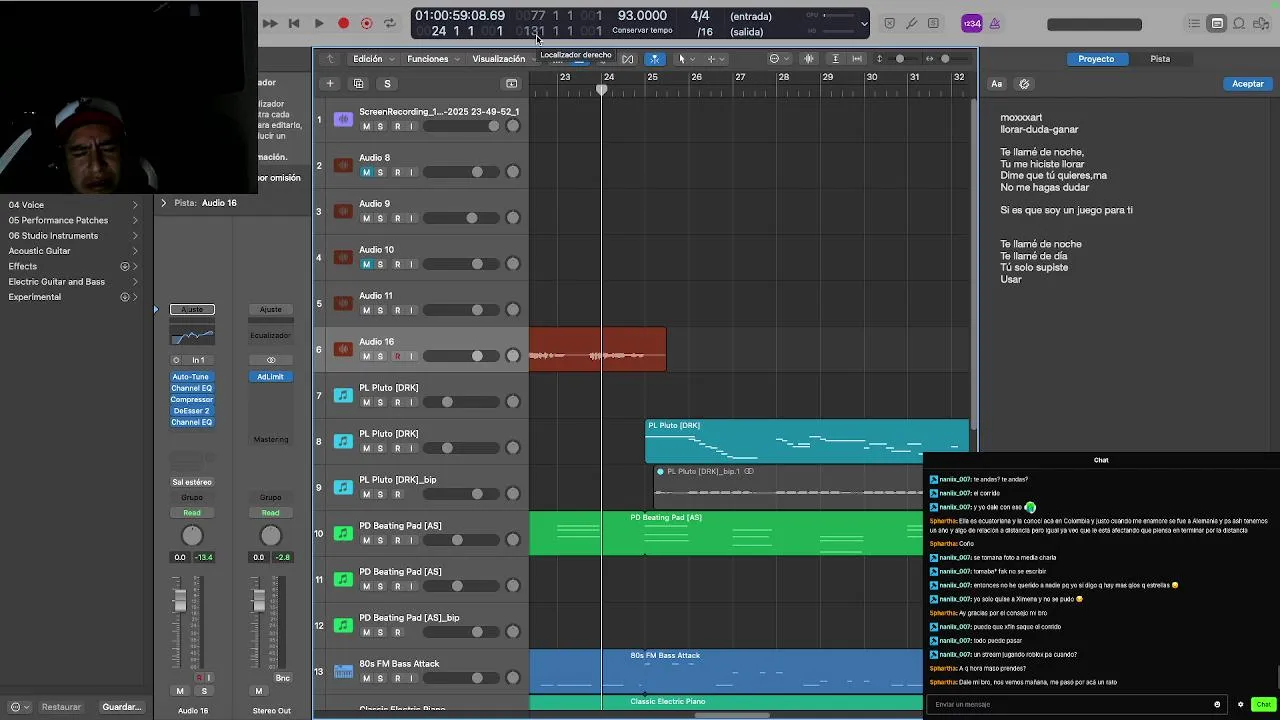
Task: Click the up arrow hierarchy button in Tracks toolbar
Action: 331,59
